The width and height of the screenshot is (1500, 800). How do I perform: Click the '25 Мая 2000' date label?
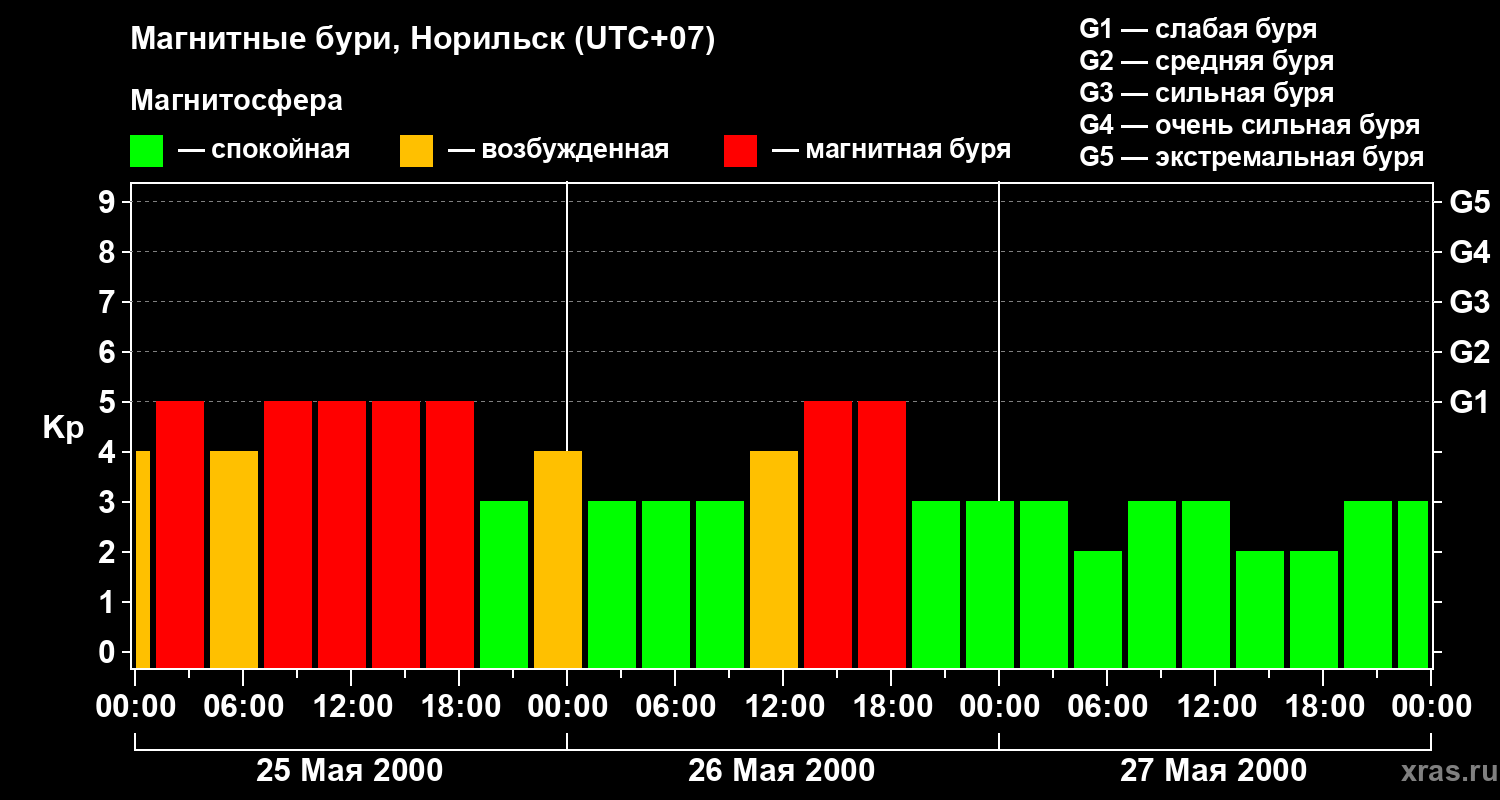pyautogui.click(x=350, y=770)
